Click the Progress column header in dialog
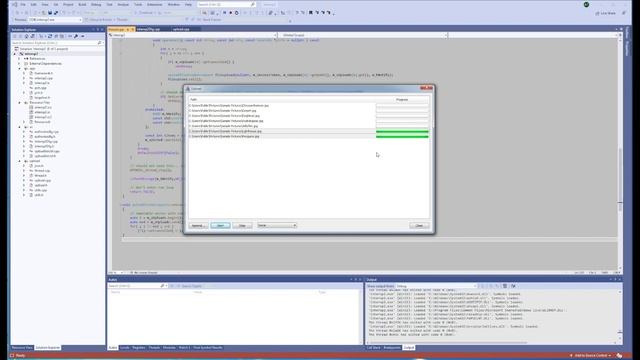The image size is (640, 360). click(402, 100)
